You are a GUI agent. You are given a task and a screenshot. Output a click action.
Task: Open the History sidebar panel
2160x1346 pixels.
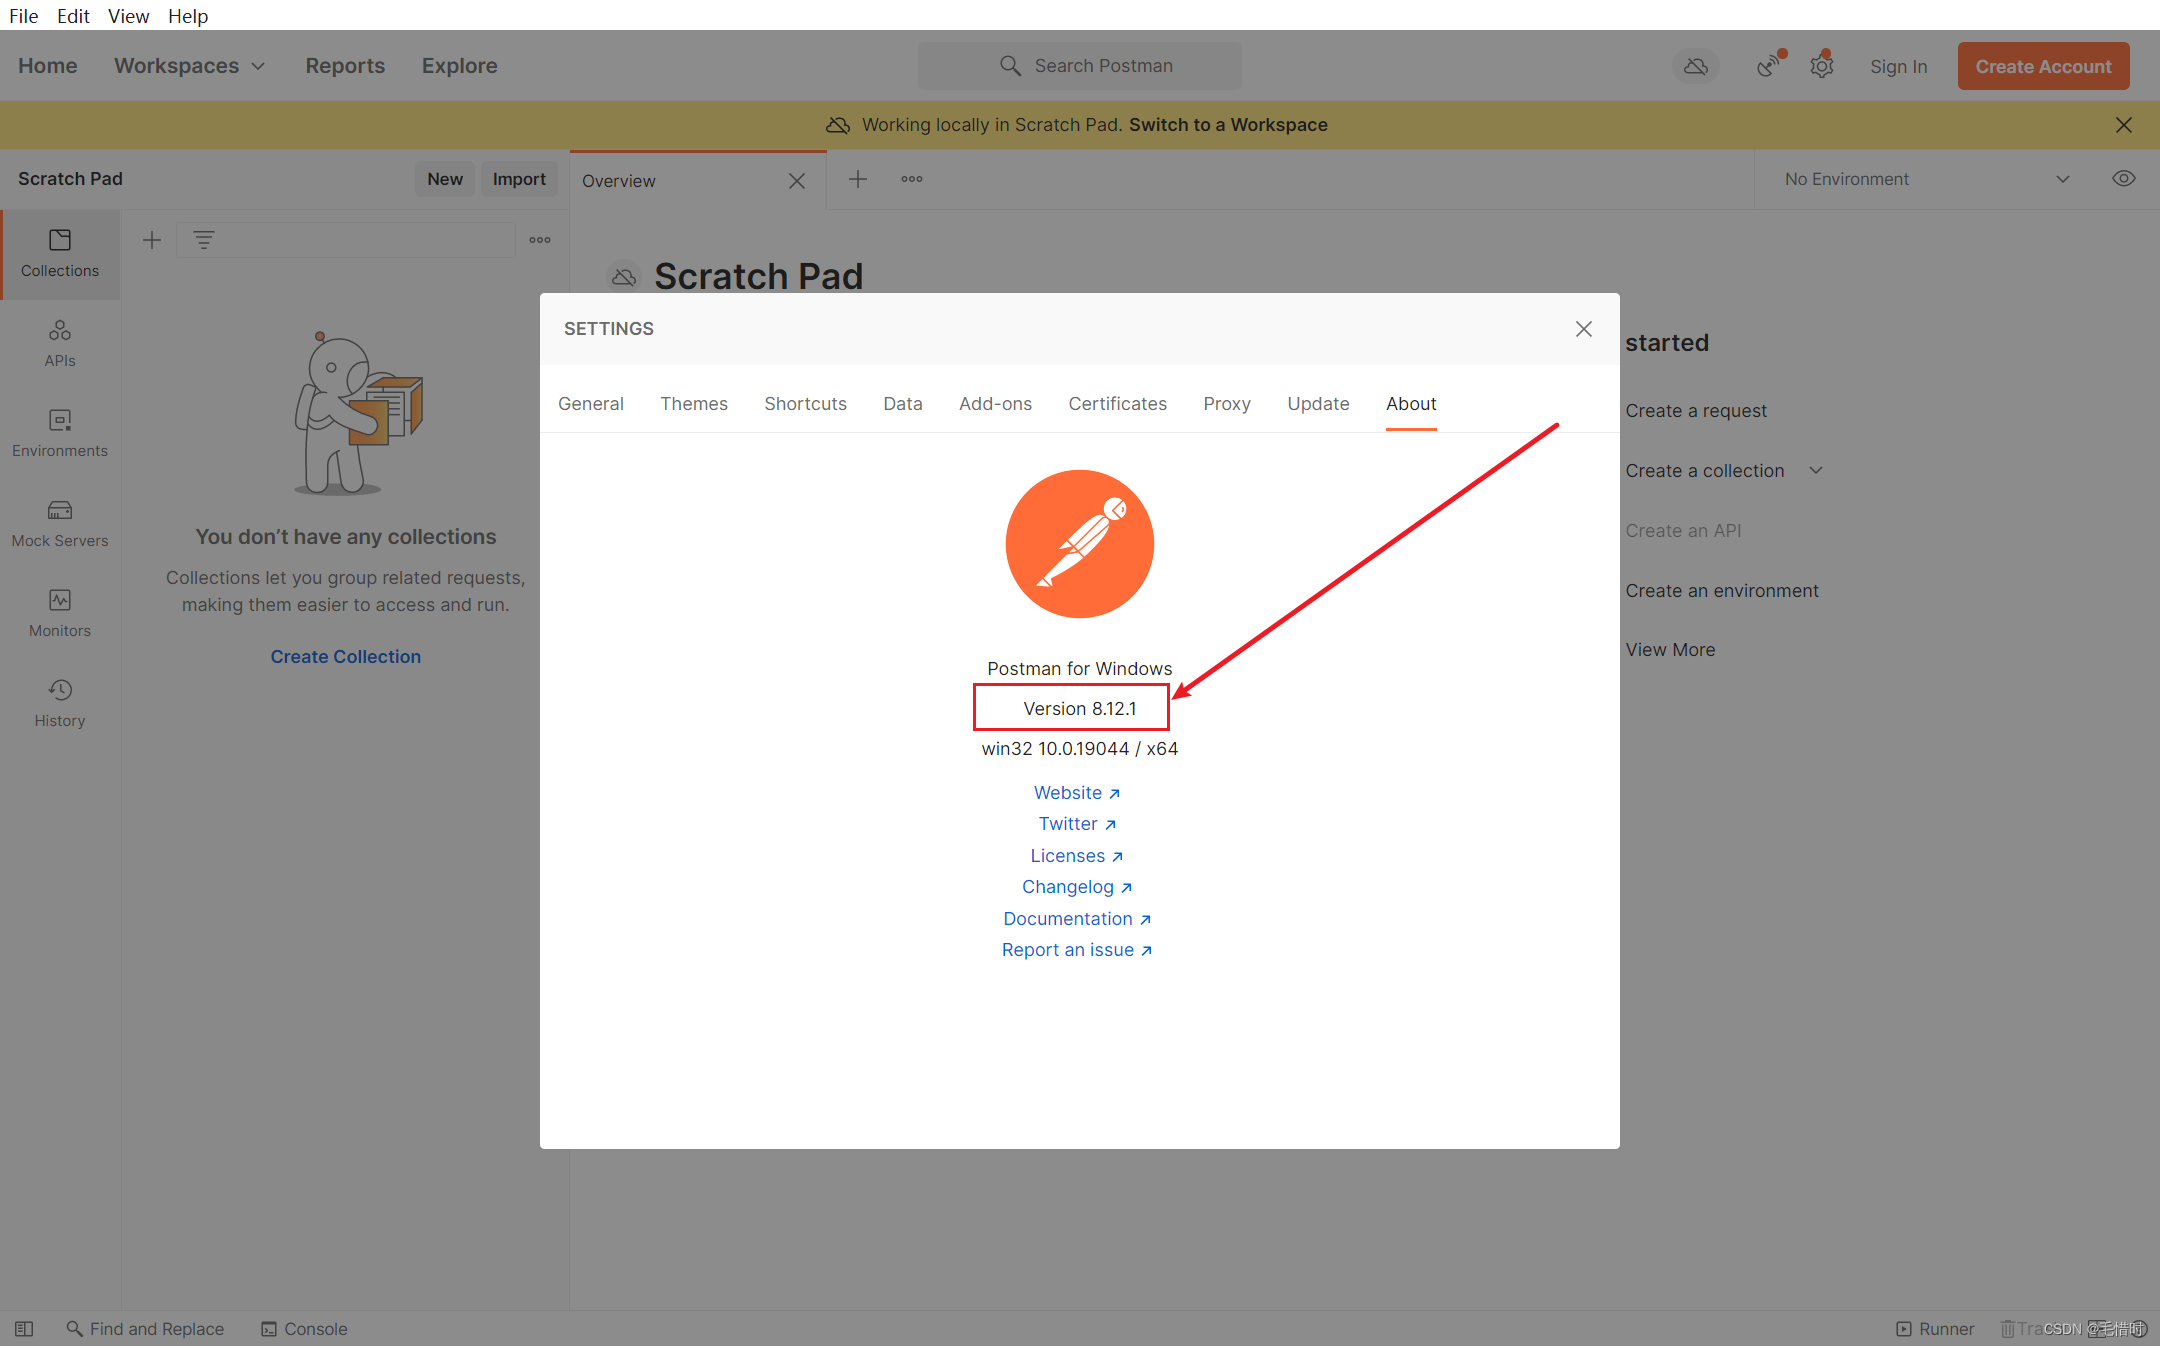tap(60, 704)
